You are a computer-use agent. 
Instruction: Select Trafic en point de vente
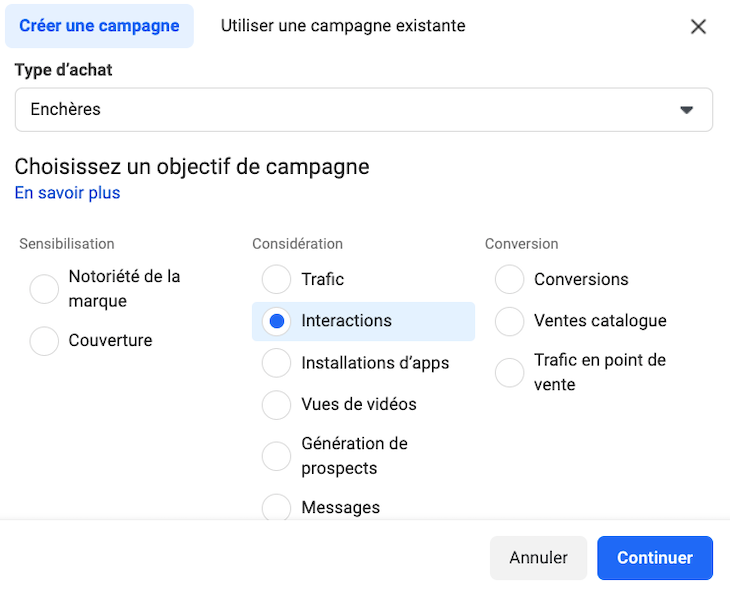click(510, 372)
